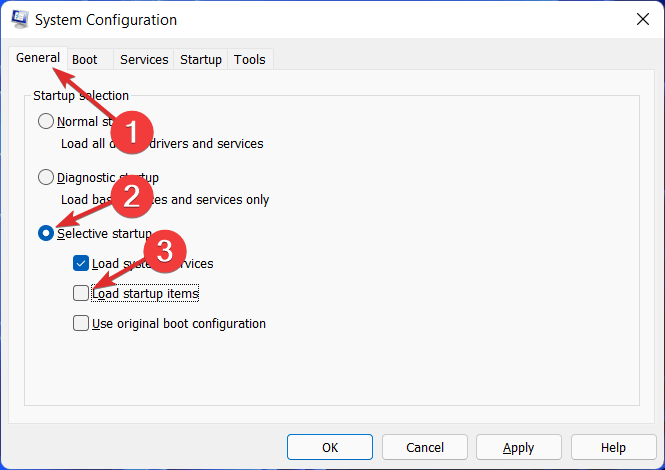The height and width of the screenshot is (470, 665).
Task: Hit the Apply button
Action: 518,448
